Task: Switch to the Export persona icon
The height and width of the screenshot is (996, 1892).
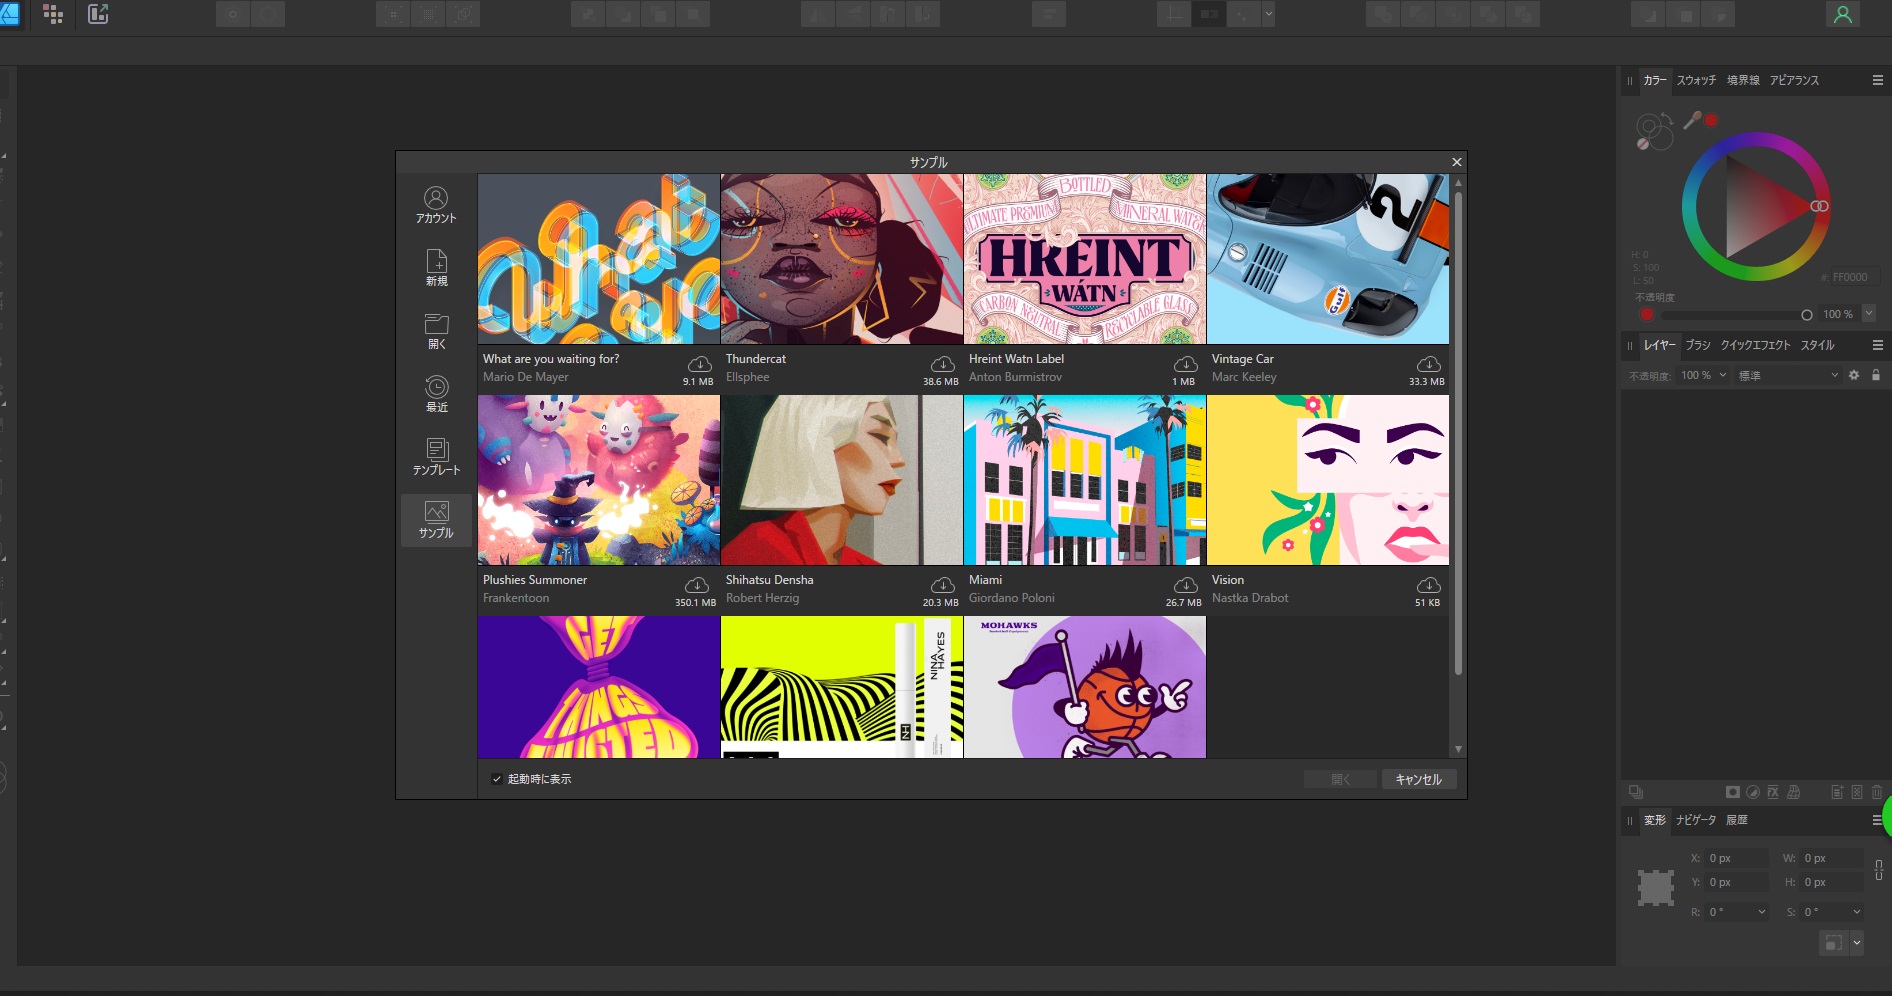Action: (x=98, y=14)
